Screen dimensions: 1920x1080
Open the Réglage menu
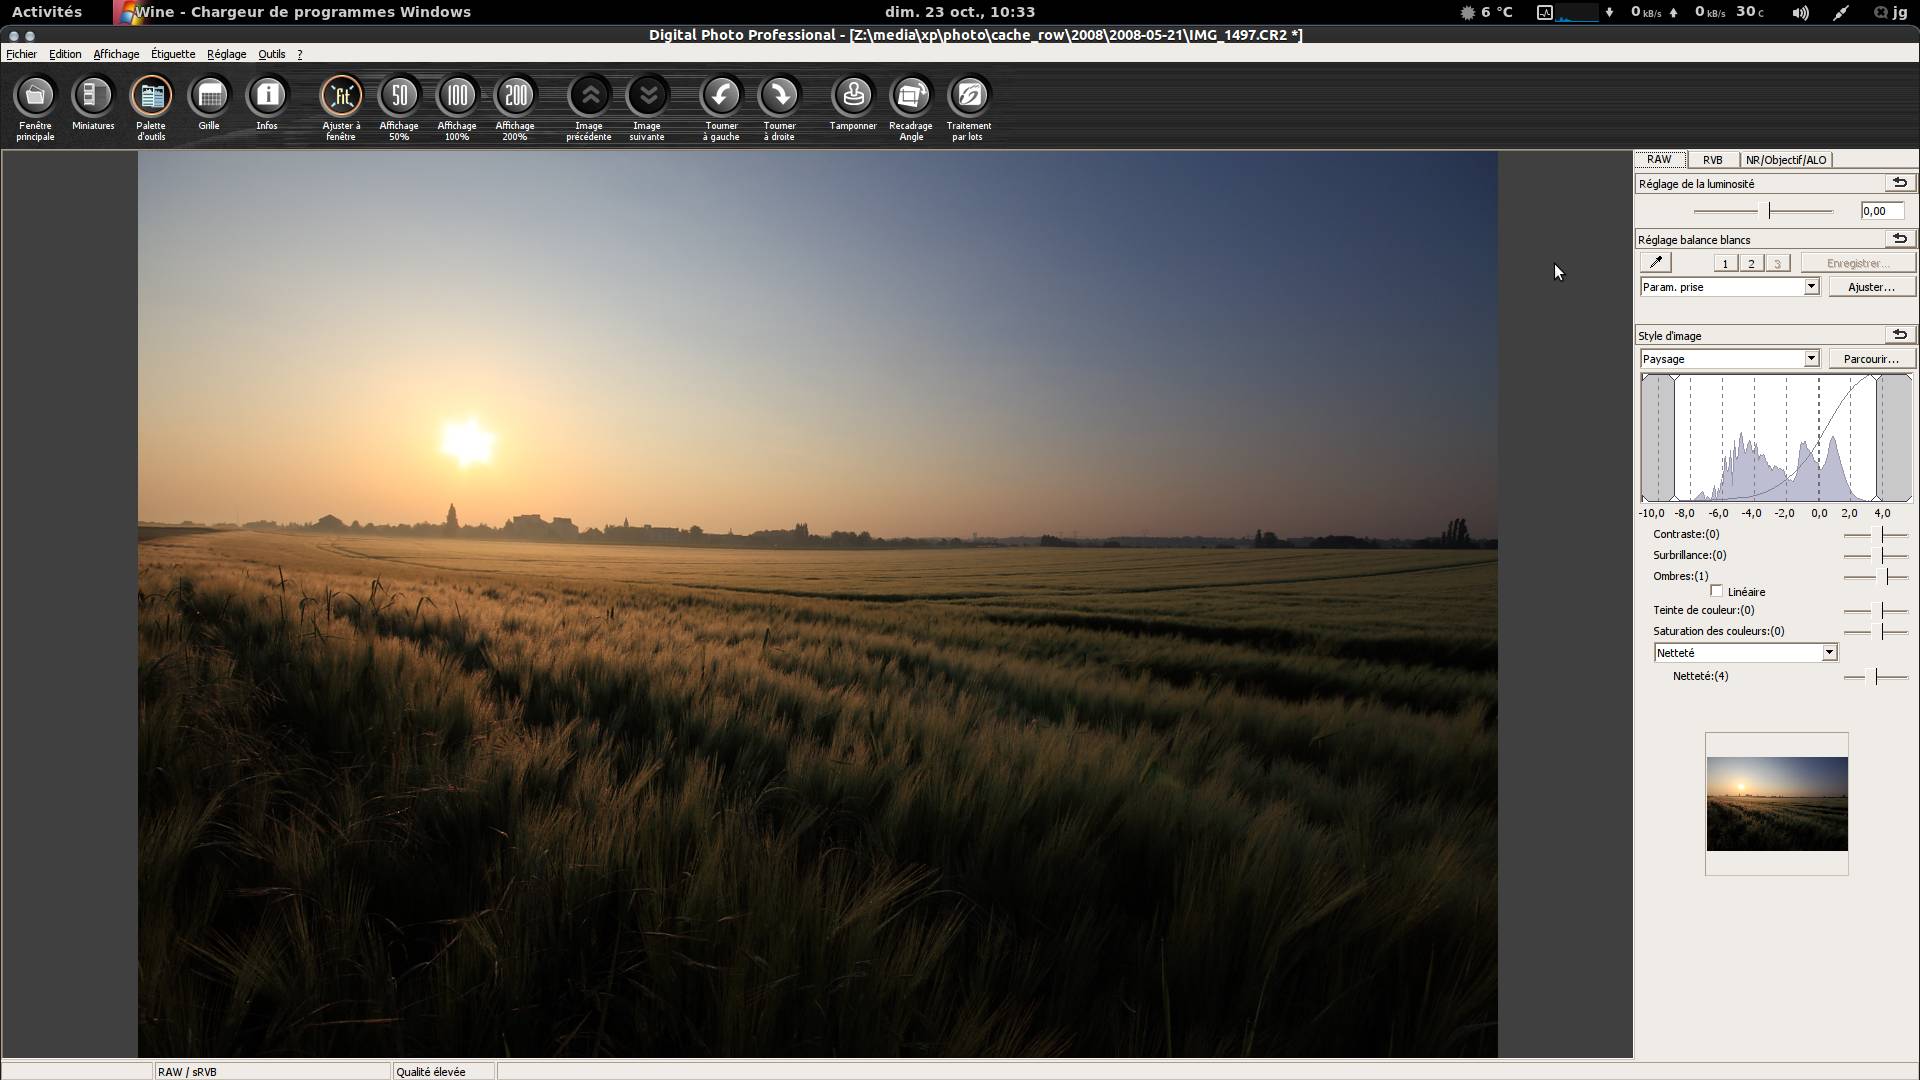click(226, 54)
